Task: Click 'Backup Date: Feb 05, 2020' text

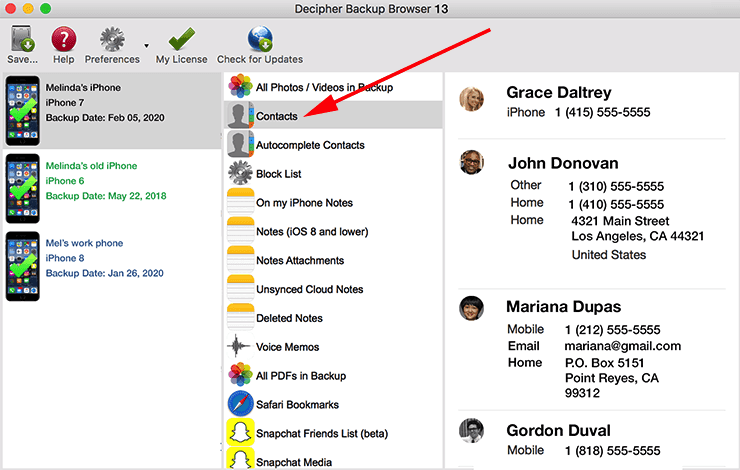Action: (x=105, y=118)
